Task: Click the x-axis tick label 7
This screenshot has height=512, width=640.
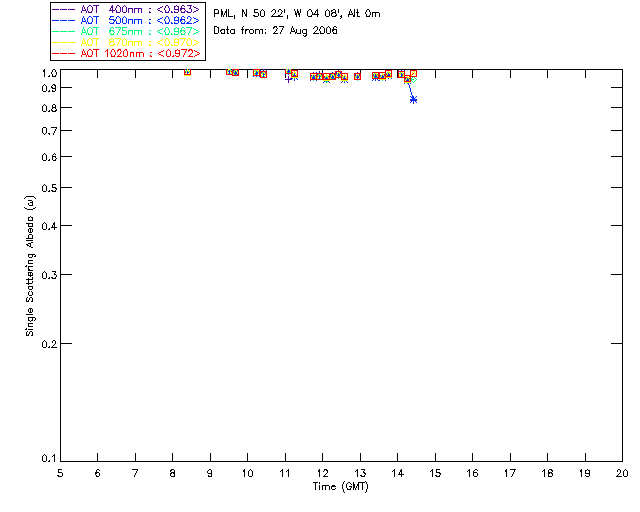Action: point(135,473)
